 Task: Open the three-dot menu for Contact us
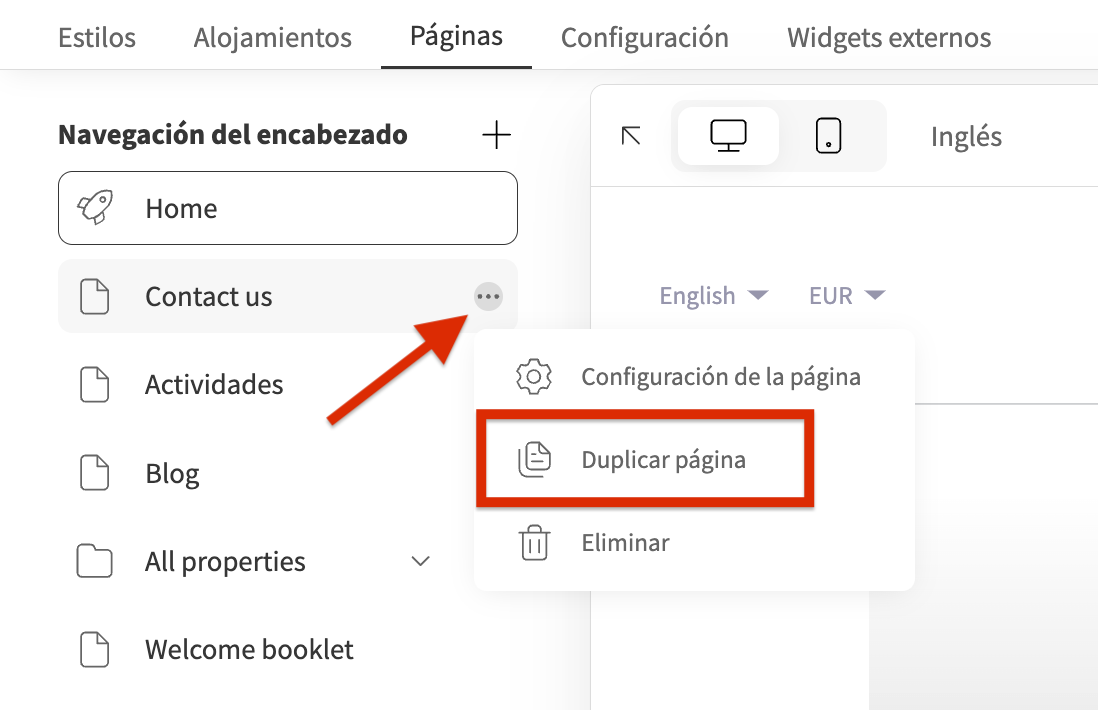click(x=488, y=296)
